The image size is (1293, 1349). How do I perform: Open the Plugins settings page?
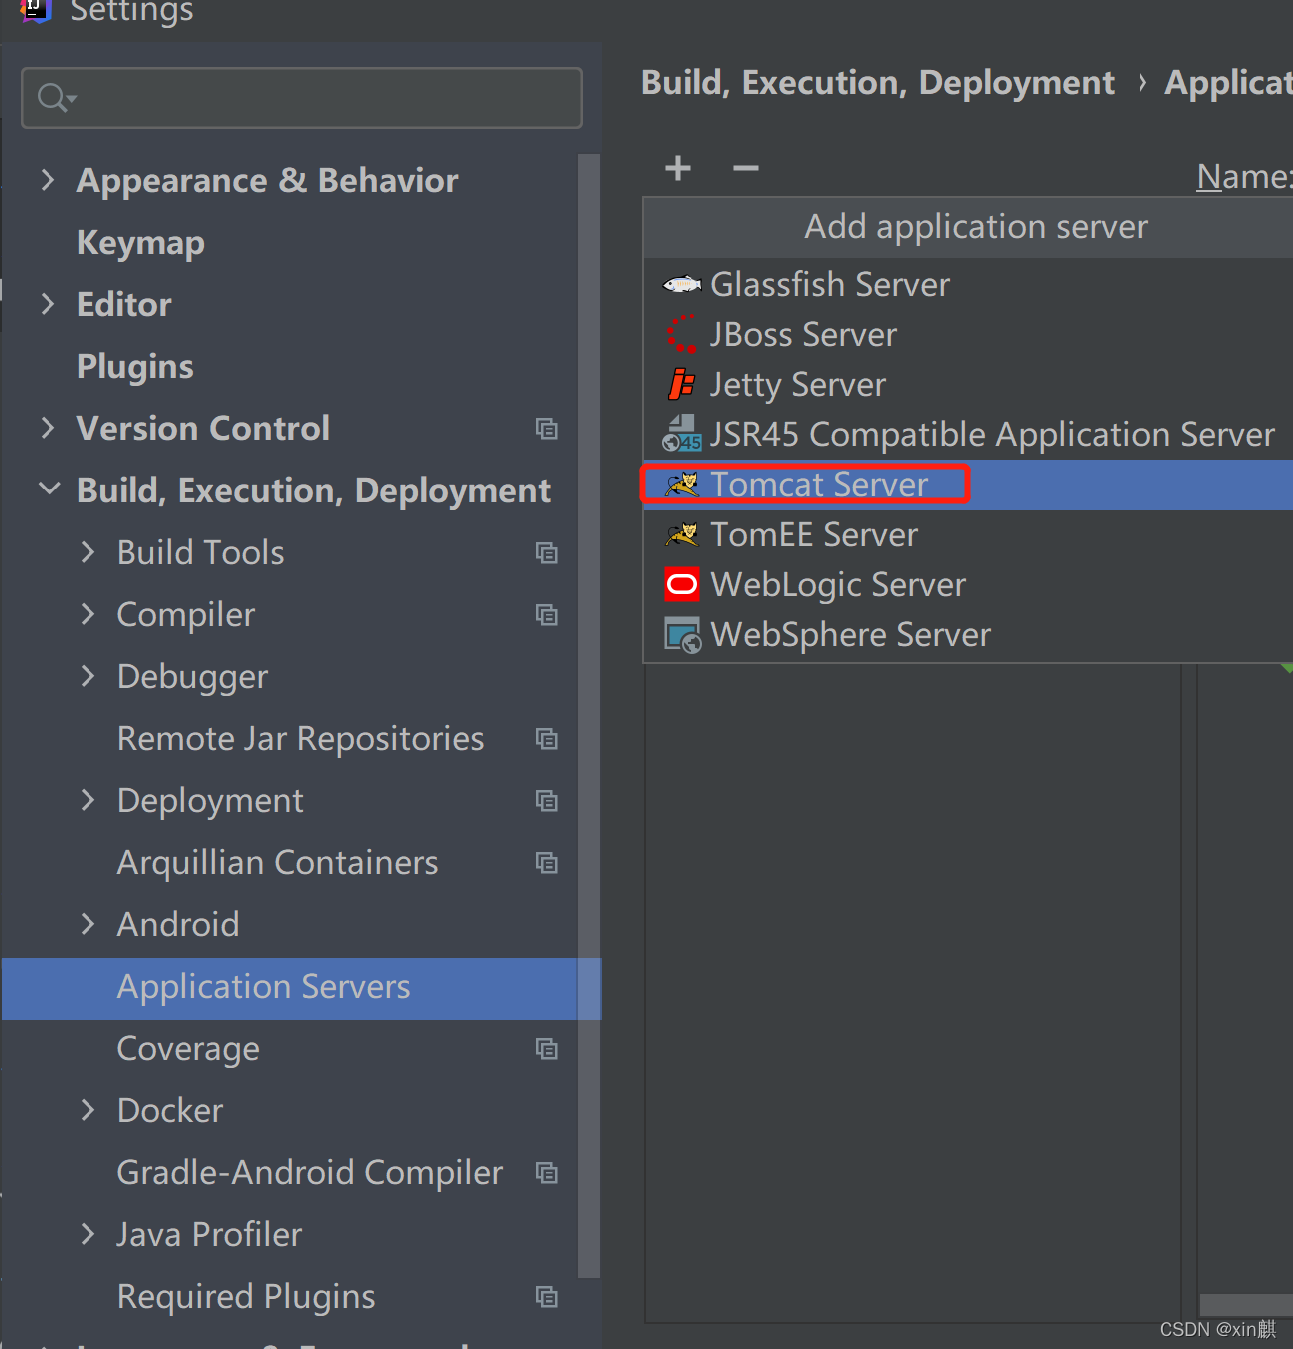click(x=135, y=367)
